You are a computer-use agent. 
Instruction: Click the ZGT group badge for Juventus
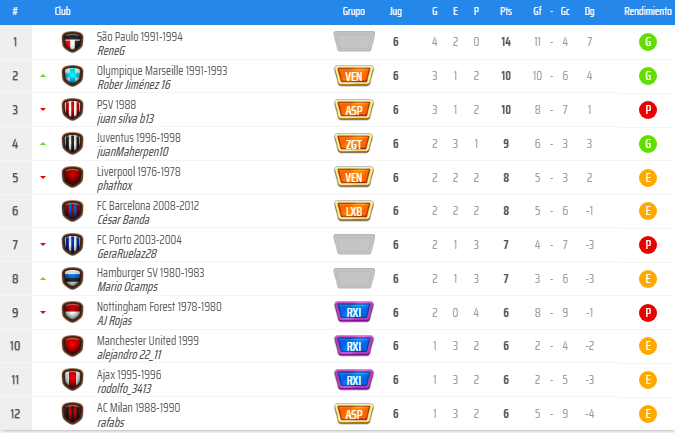353,143
